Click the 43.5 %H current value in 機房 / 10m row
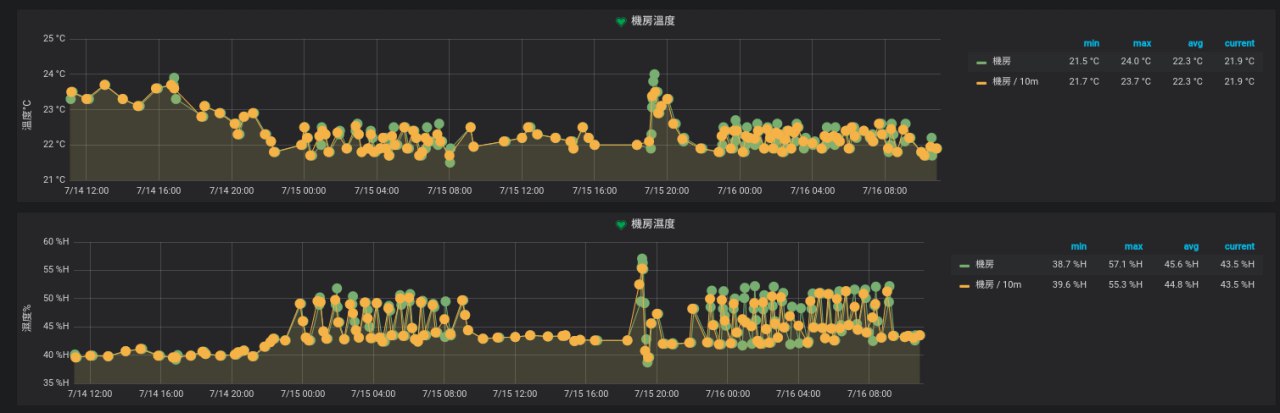 point(1237,285)
